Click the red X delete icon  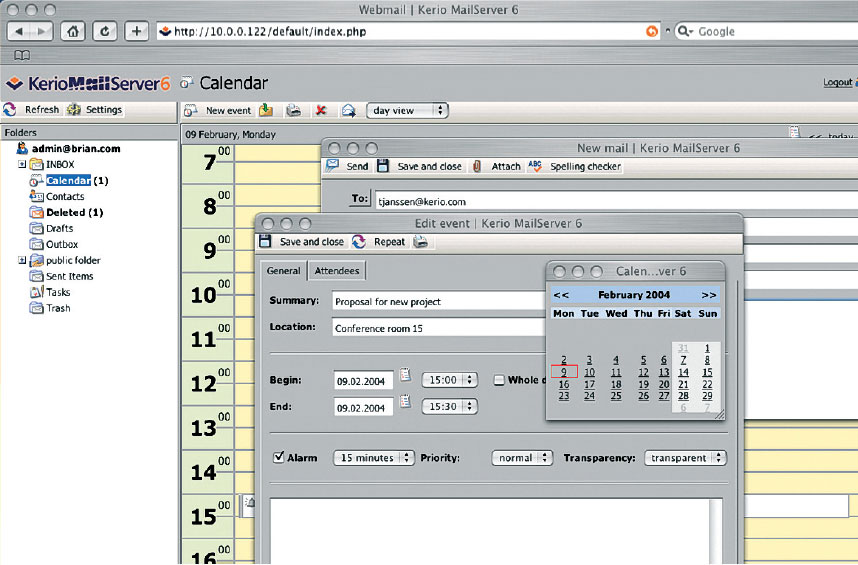tap(321, 111)
